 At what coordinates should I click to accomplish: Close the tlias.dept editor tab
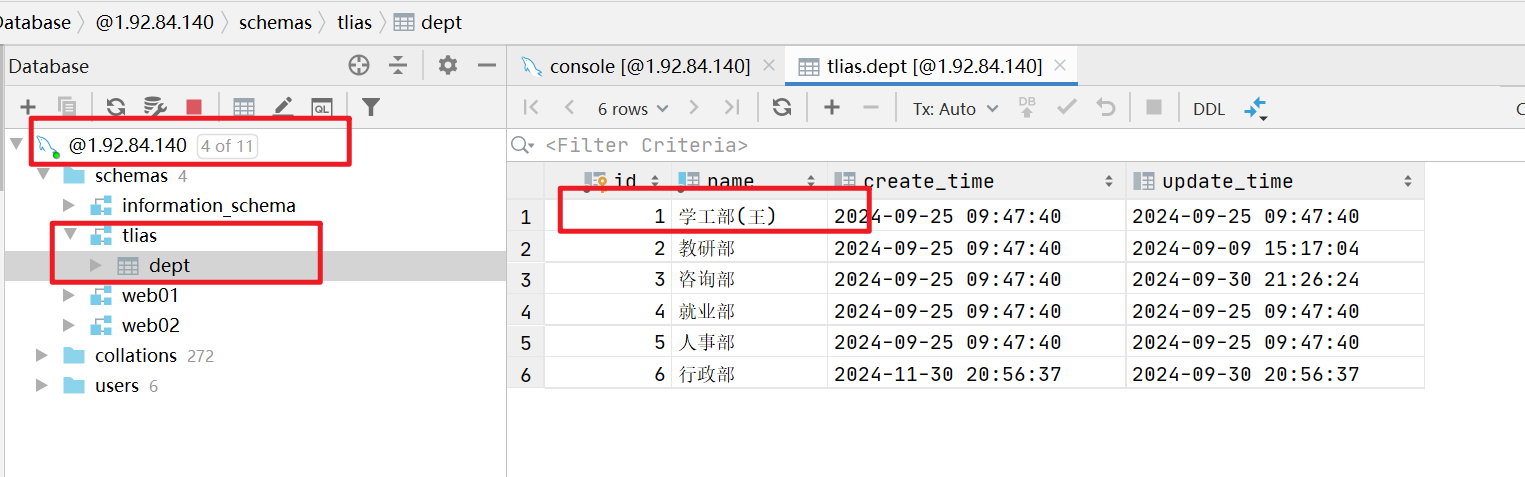click(x=1060, y=66)
